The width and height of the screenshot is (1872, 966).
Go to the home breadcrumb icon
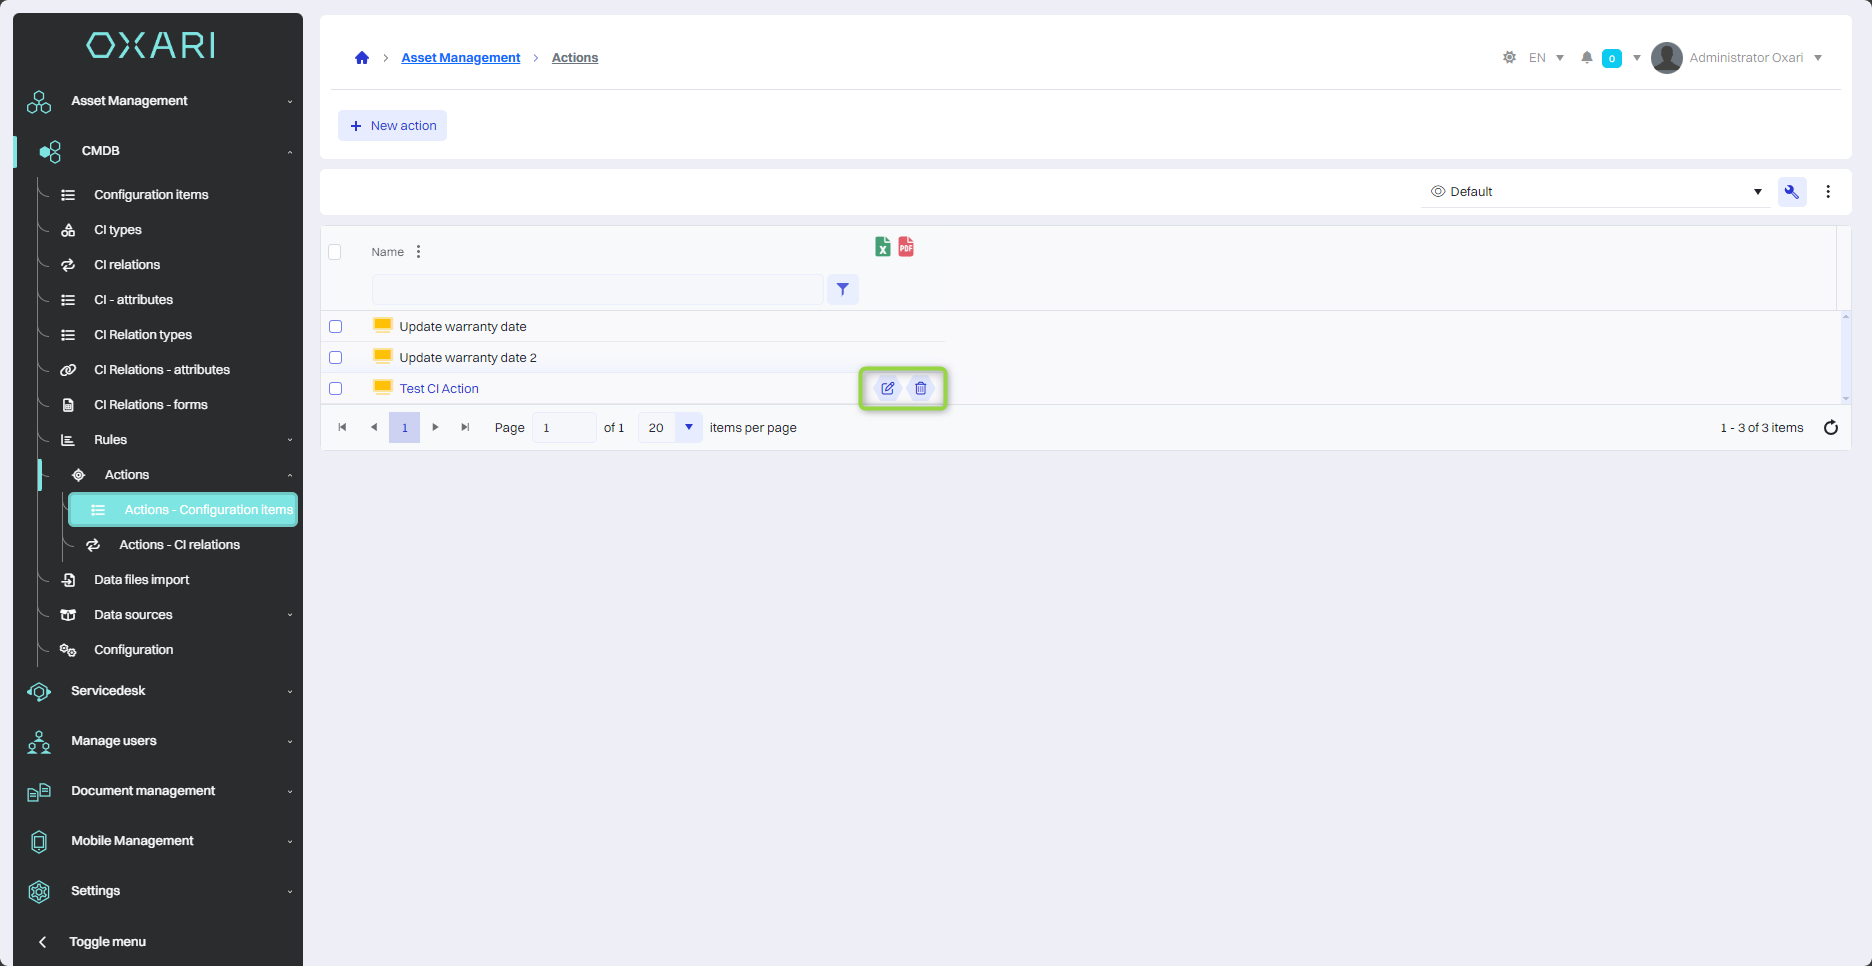tap(362, 58)
